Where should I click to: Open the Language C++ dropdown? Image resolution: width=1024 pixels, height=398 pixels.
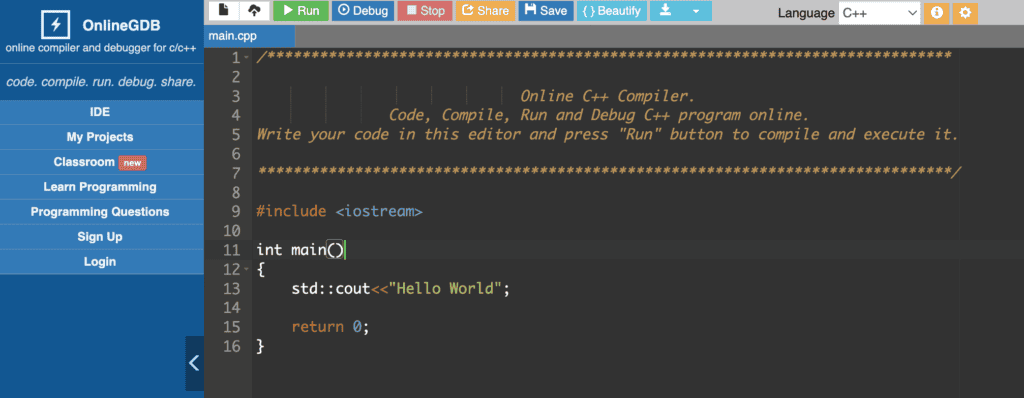pos(879,12)
